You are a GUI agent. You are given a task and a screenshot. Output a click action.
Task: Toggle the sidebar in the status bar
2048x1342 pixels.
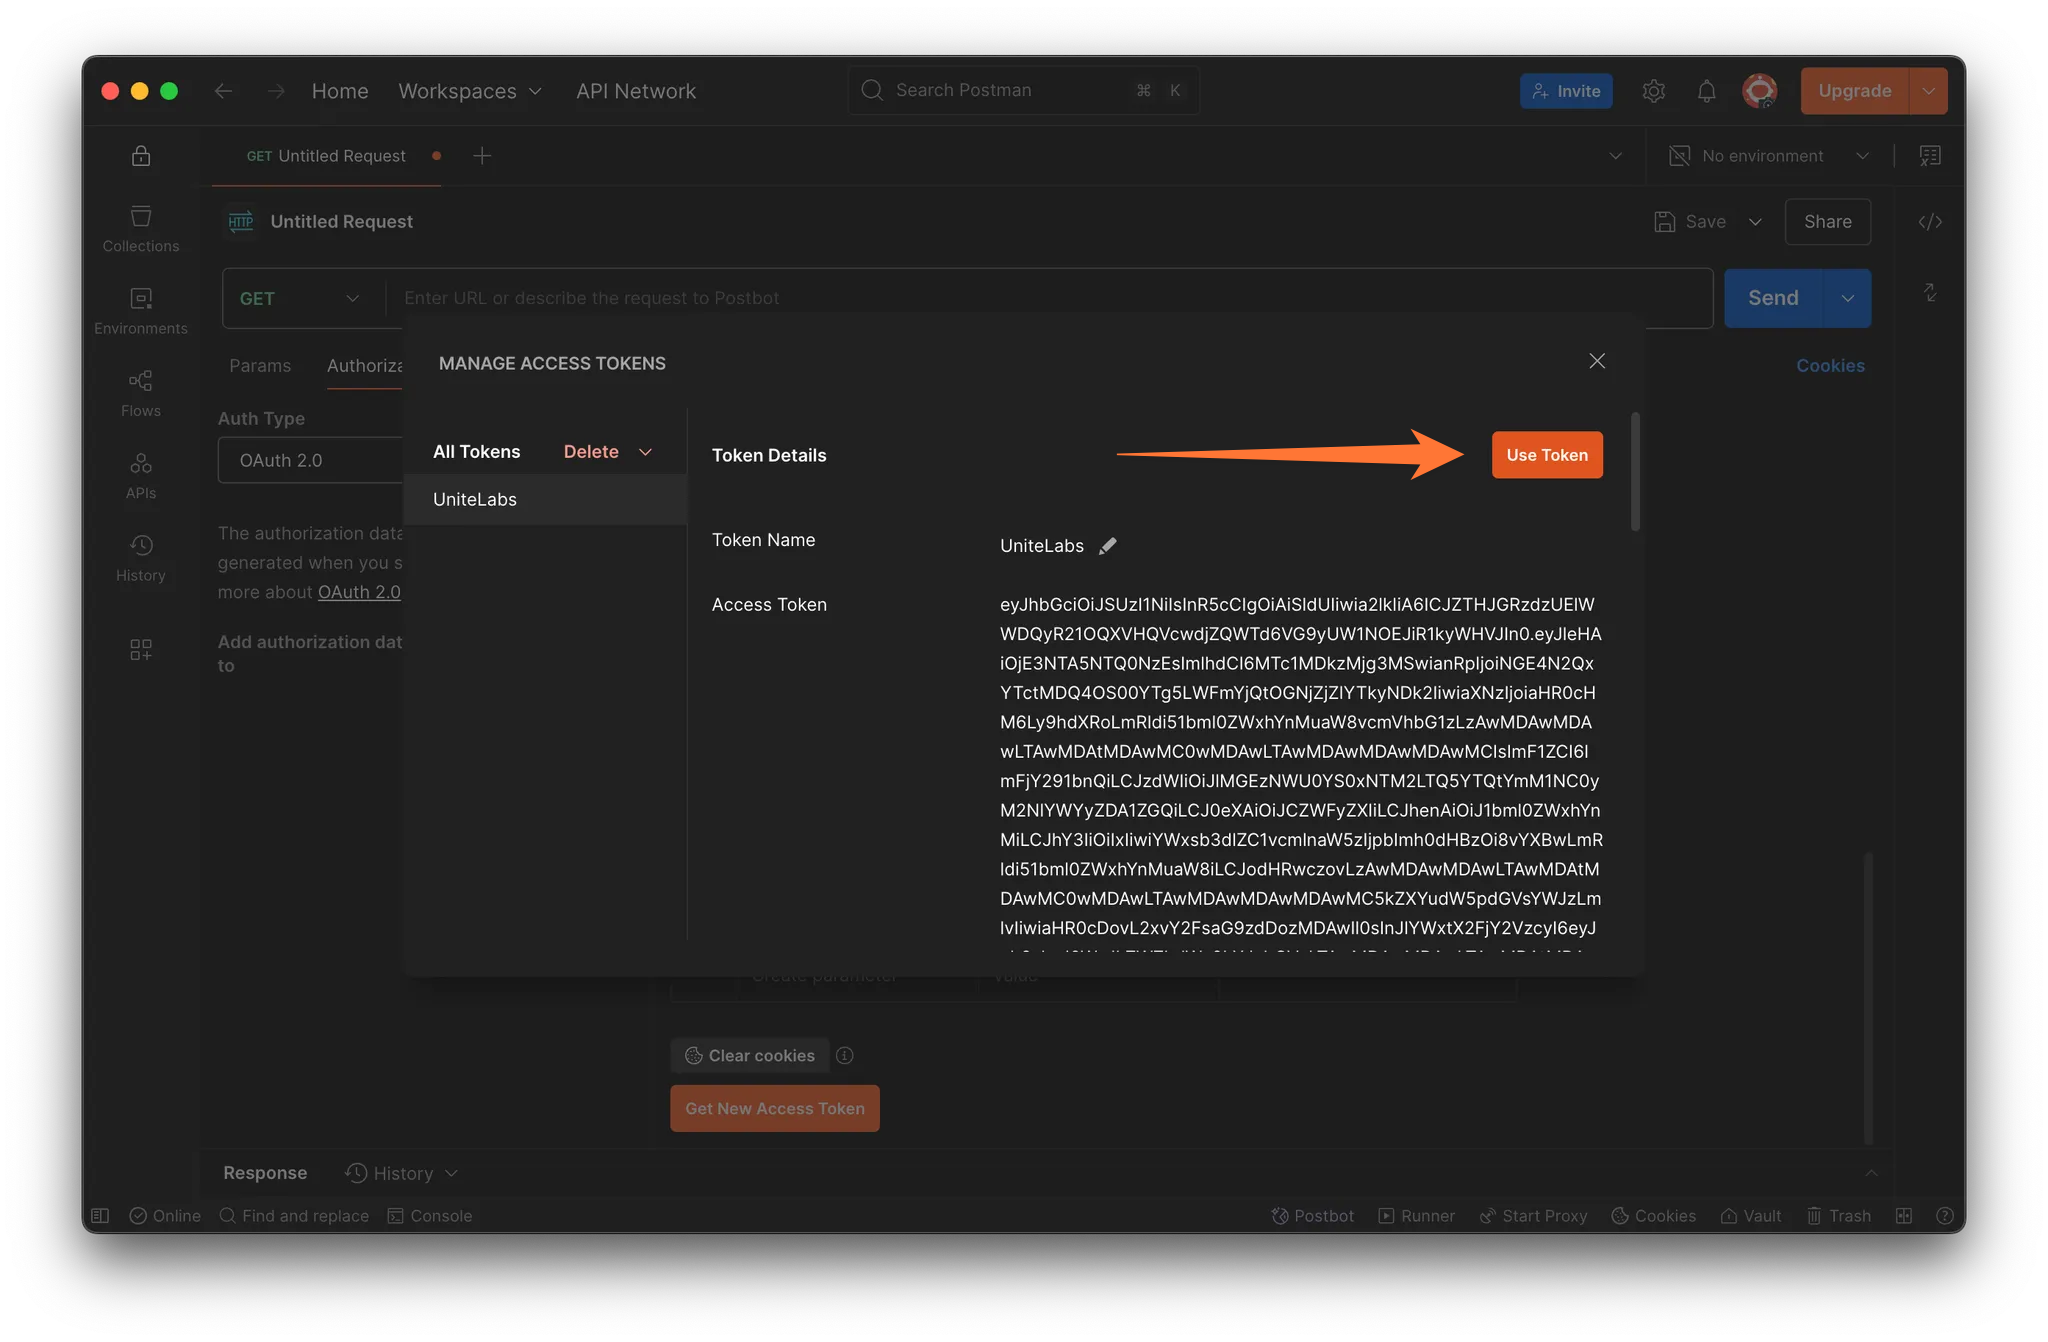100,1216
